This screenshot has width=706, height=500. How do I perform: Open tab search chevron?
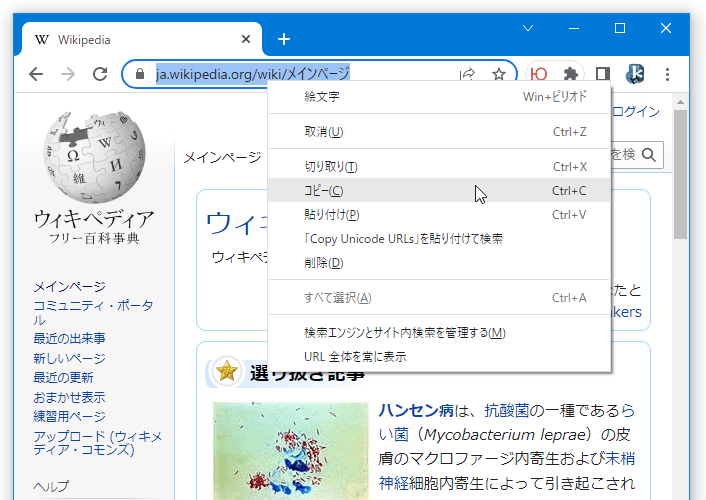pyautogui.click(x=528, y=28)
